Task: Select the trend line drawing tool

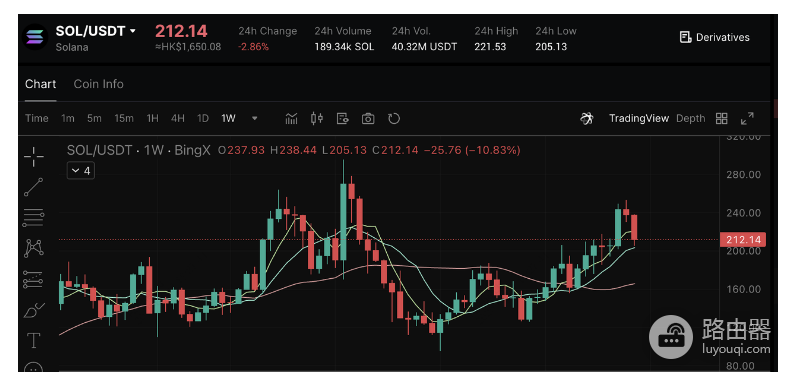Action: [x=34, y=187]
